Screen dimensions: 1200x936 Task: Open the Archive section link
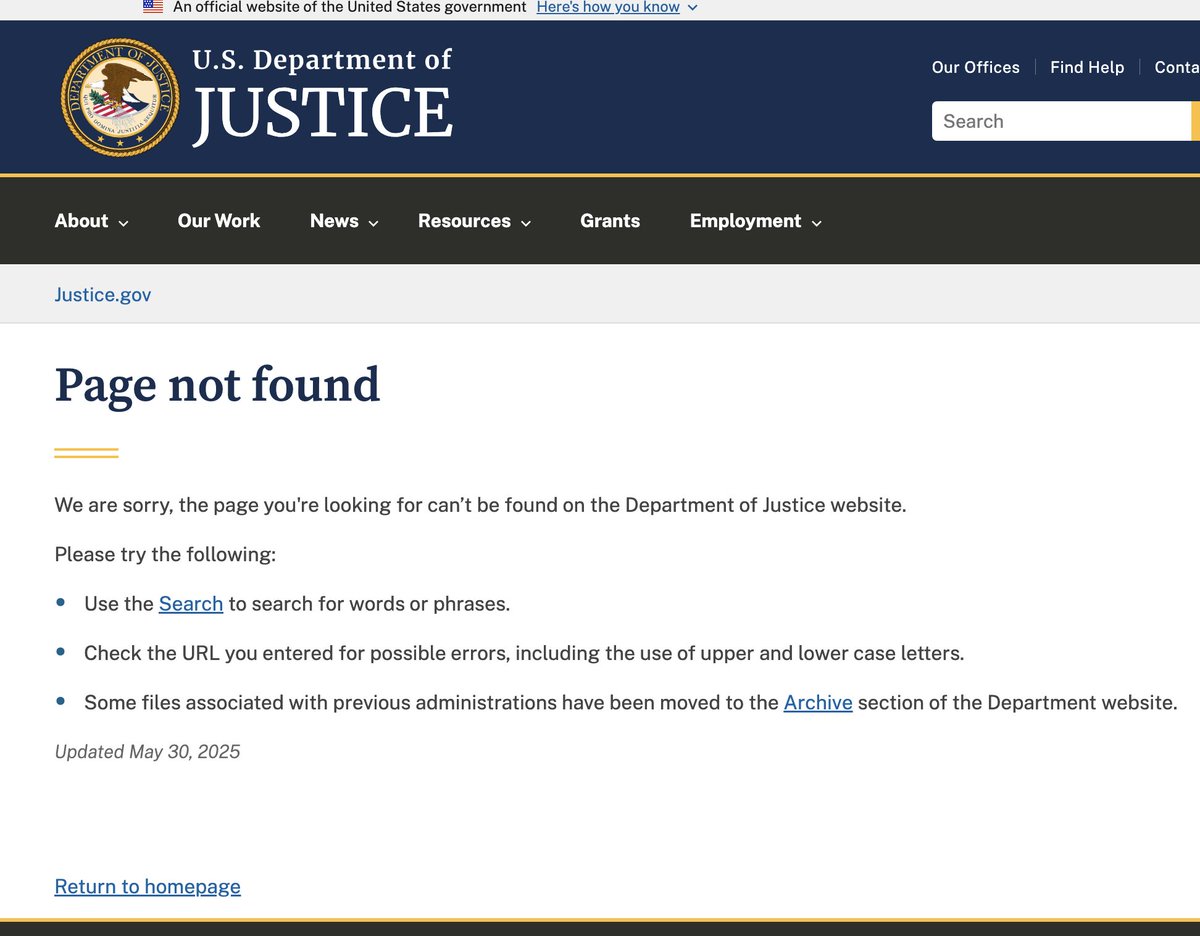pos(817,702)
